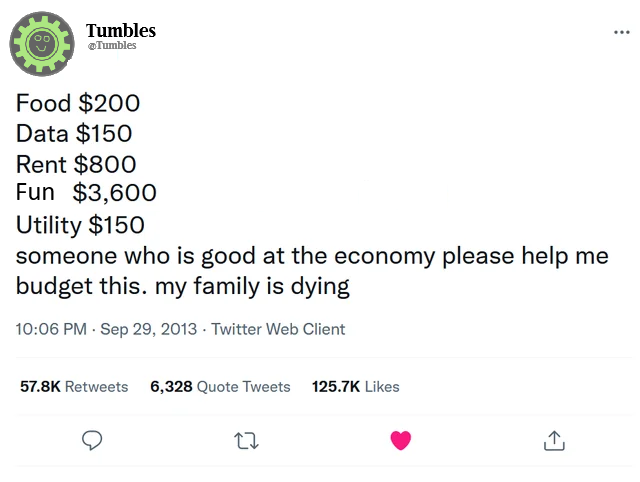Click the Tumbles gear profile avatar
The image size is (640, 482).
coord(43,45)
